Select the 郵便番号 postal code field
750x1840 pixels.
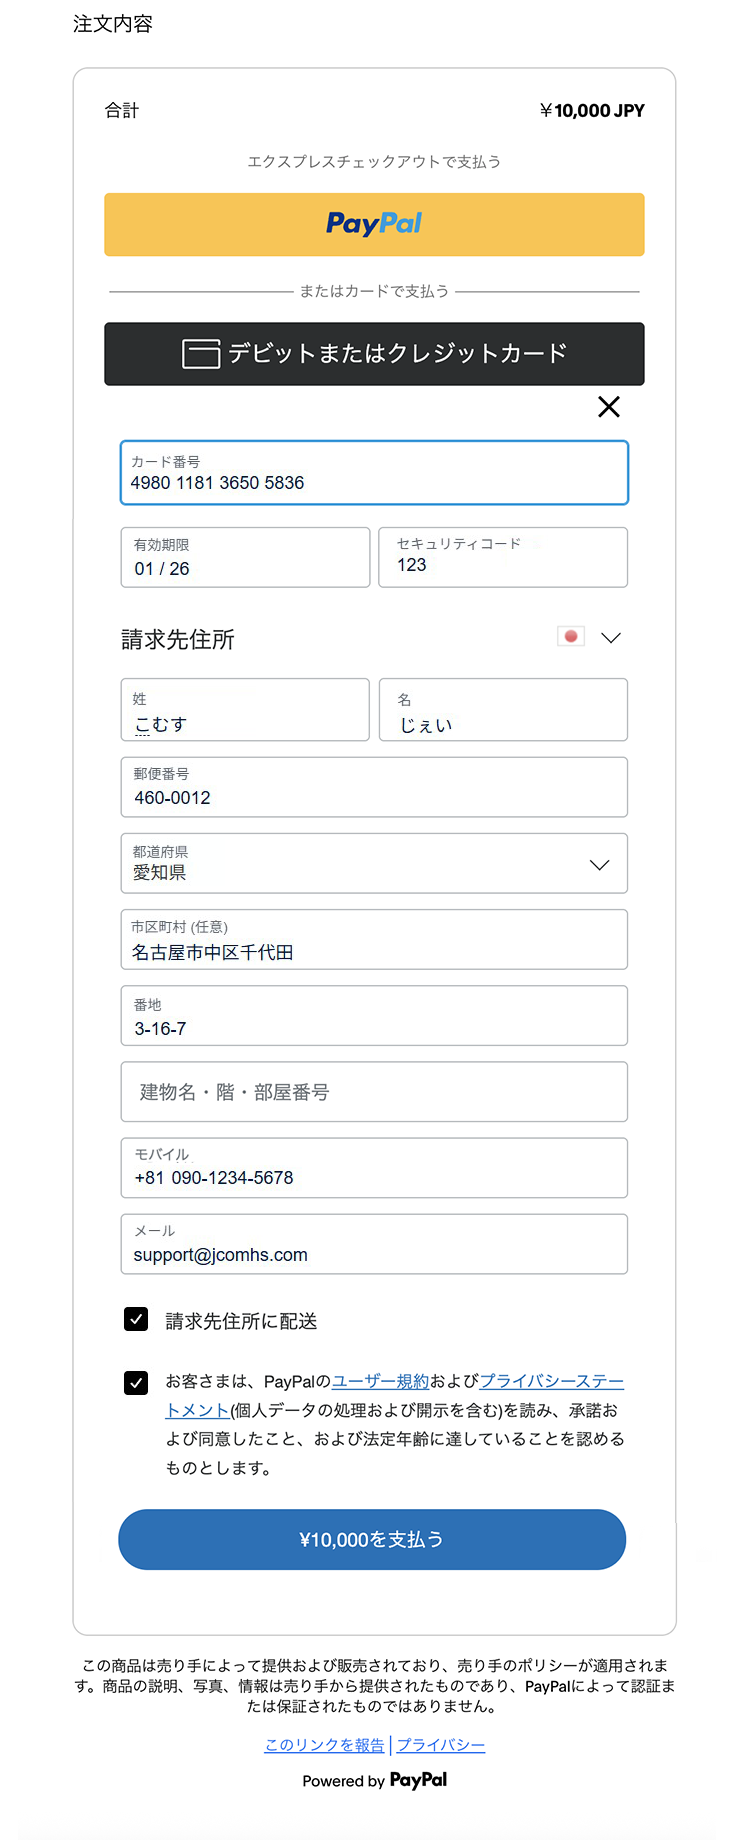click(374, 788)
